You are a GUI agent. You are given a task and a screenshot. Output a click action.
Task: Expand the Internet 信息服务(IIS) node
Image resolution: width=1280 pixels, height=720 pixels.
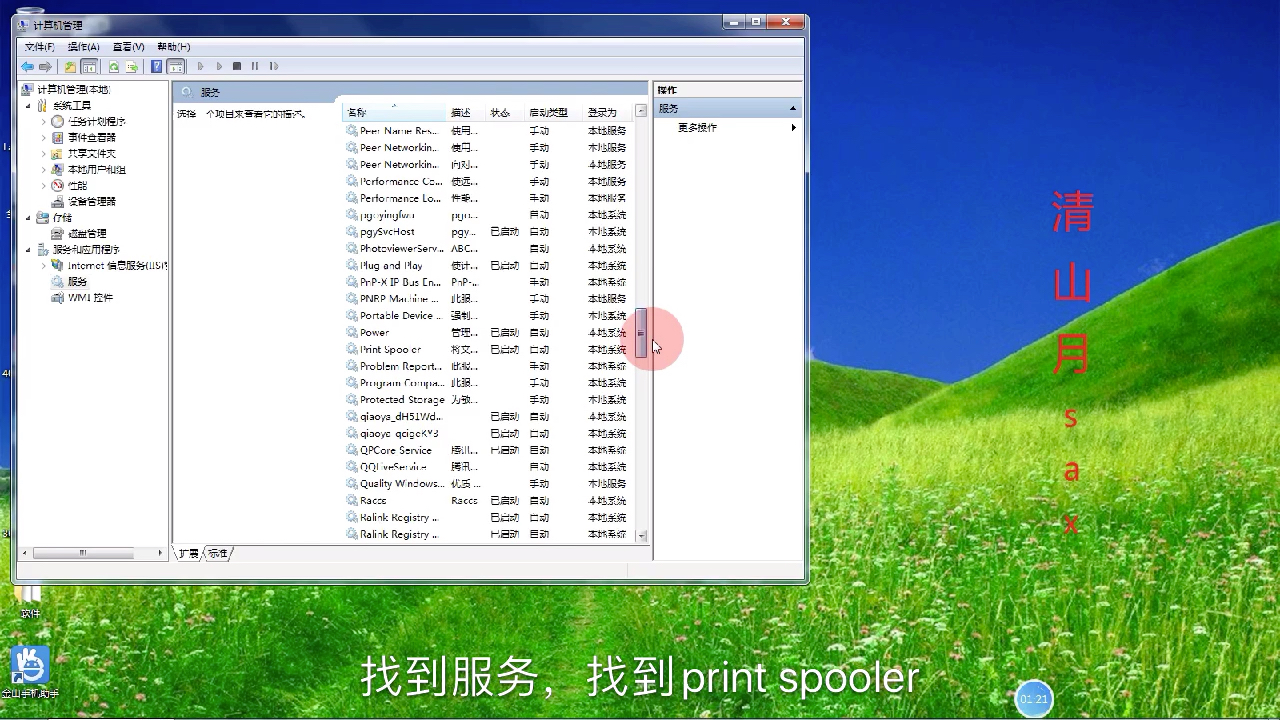click(43, 266)
